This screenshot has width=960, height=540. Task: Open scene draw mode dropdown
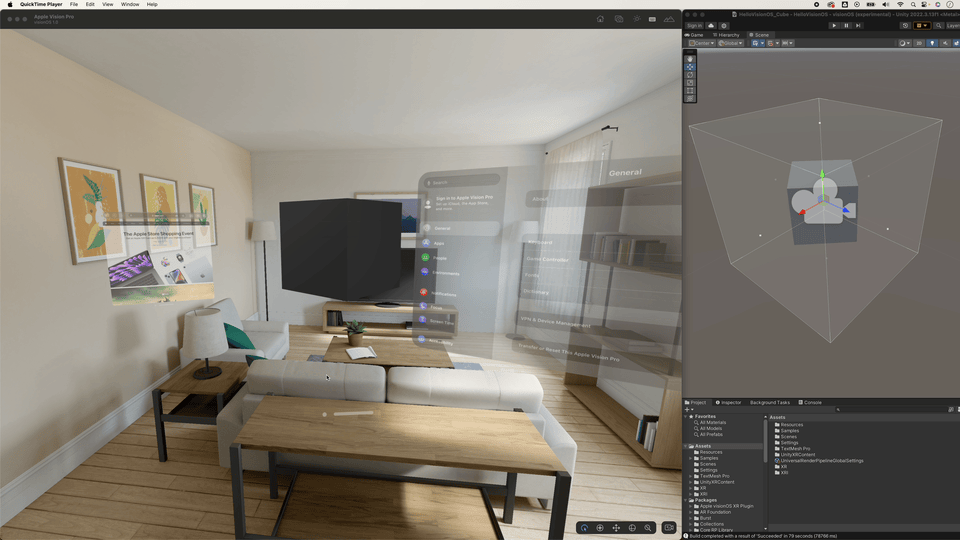pos(905,43)
